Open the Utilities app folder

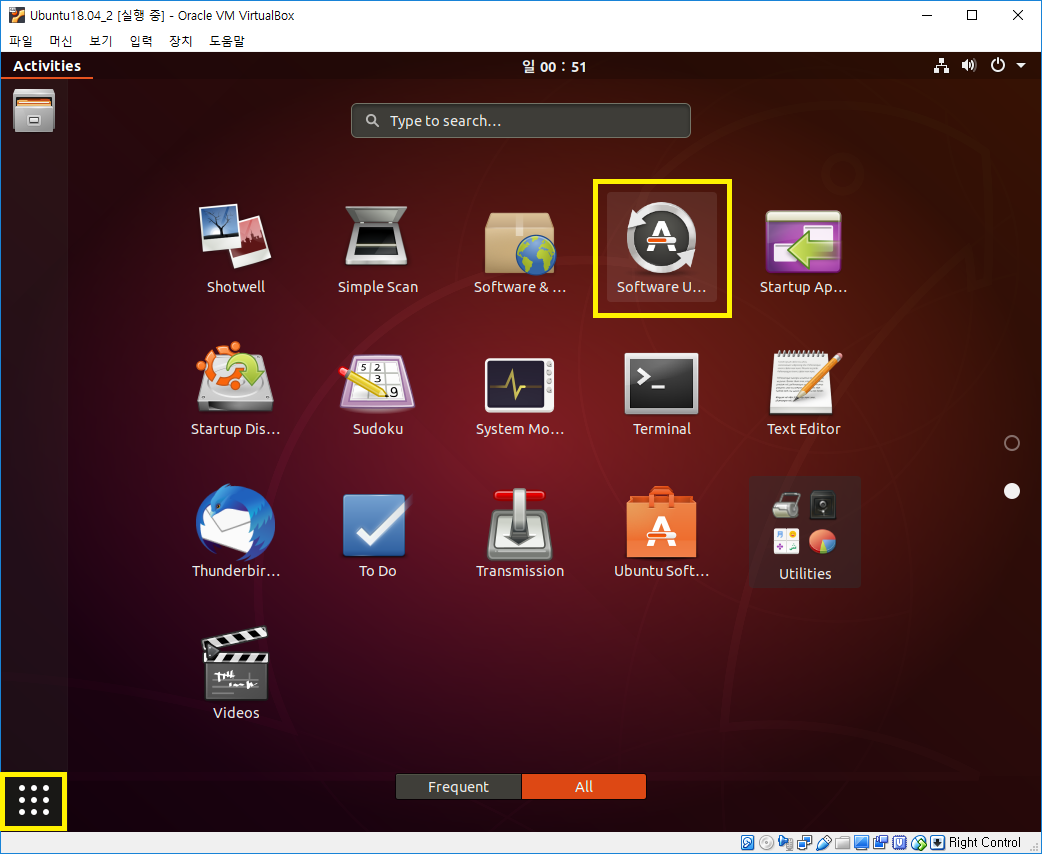[x=805, y=532]
